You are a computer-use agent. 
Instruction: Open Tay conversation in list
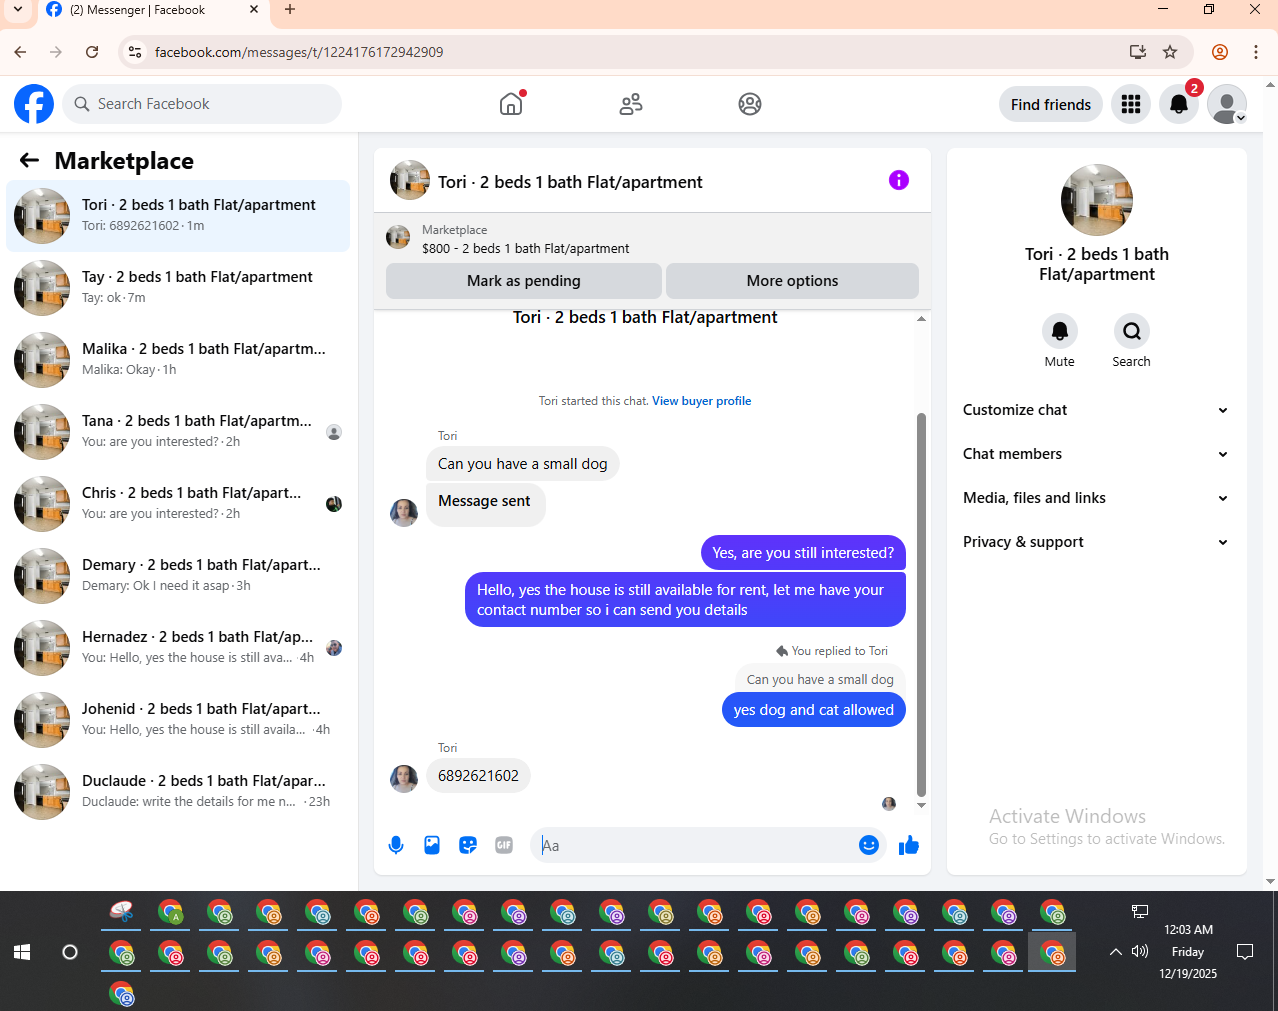click(178, 288)
